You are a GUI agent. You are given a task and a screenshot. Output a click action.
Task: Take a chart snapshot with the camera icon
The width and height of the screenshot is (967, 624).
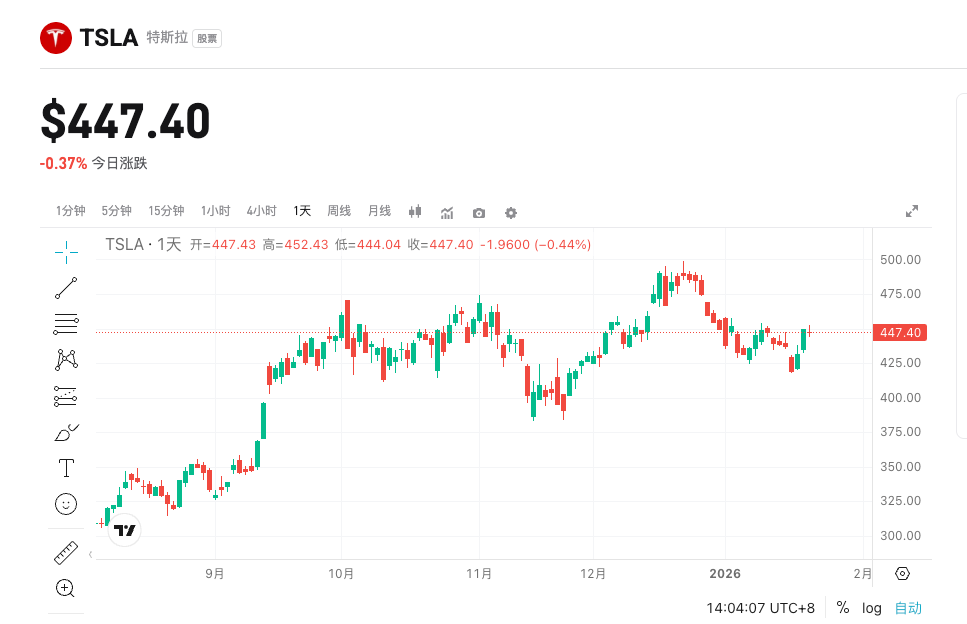point(478,213)
